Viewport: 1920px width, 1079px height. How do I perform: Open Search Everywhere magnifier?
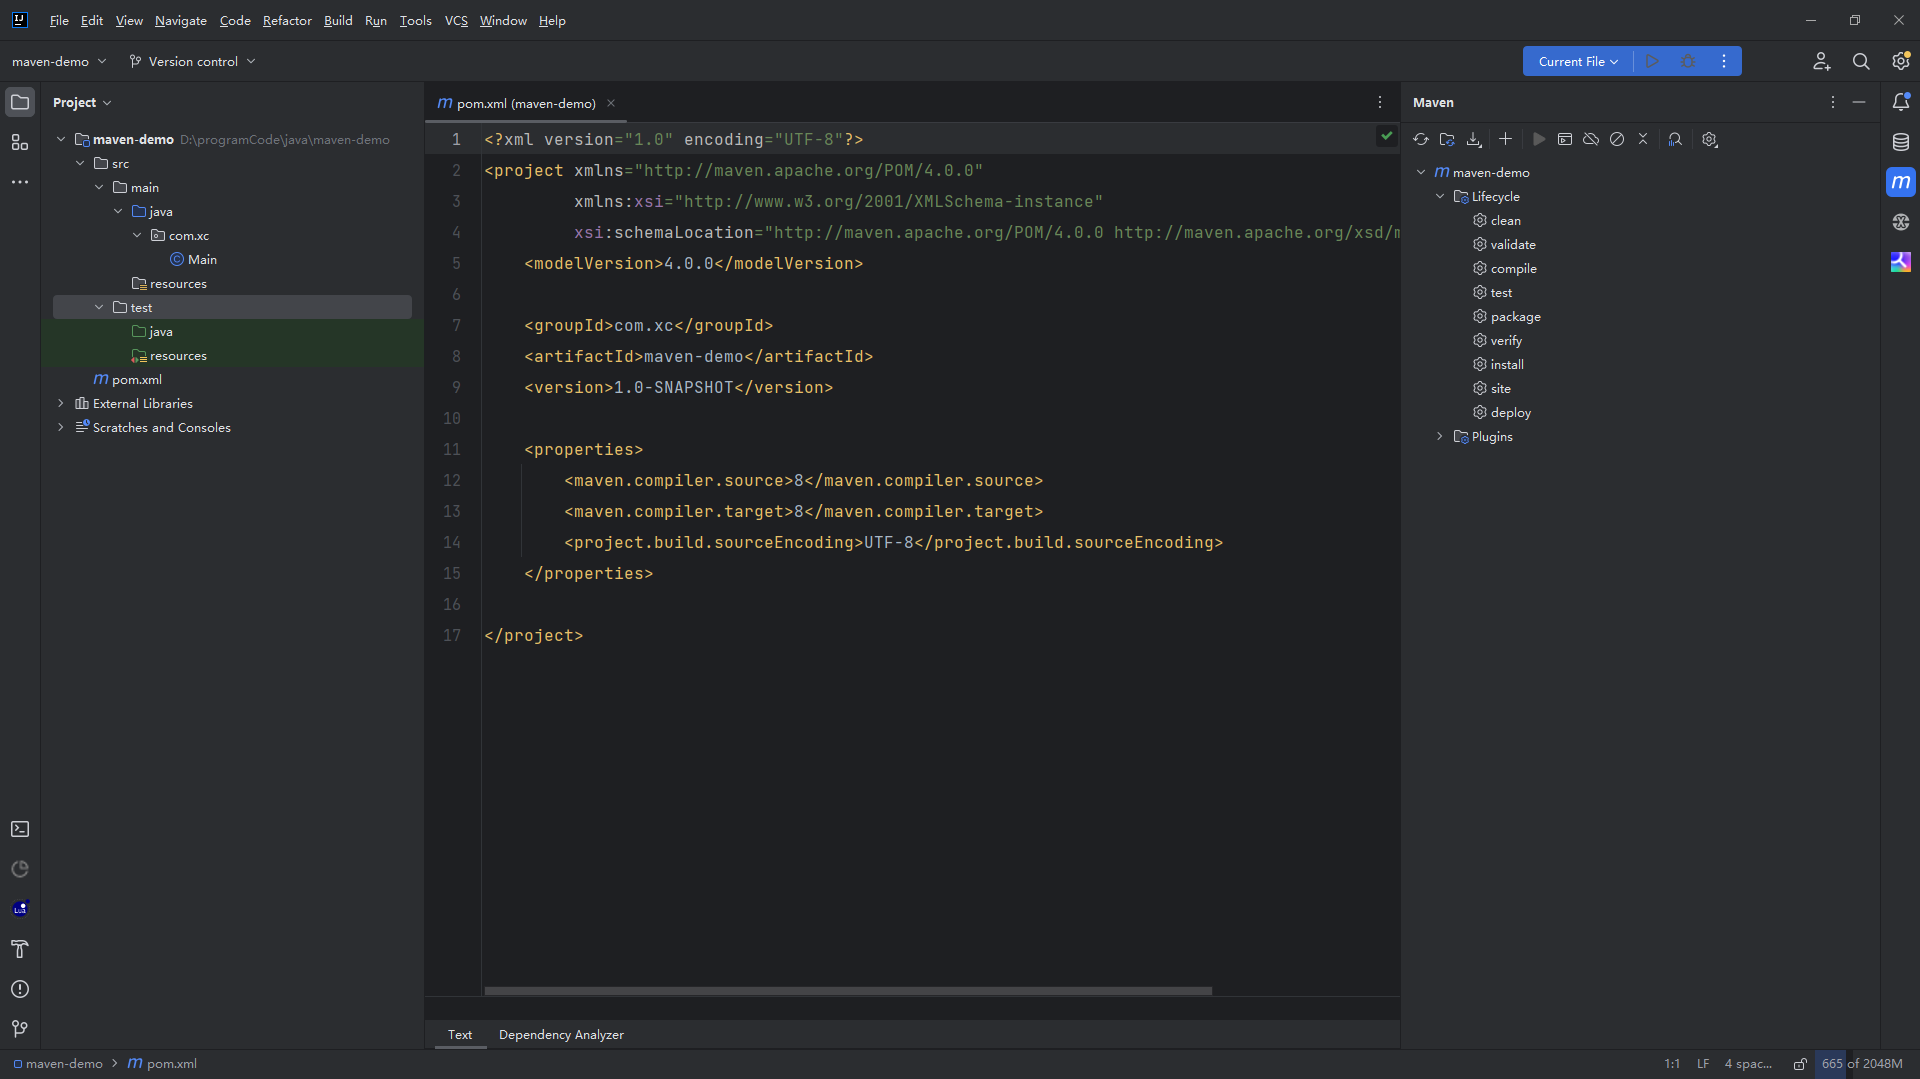[1861, 61]
